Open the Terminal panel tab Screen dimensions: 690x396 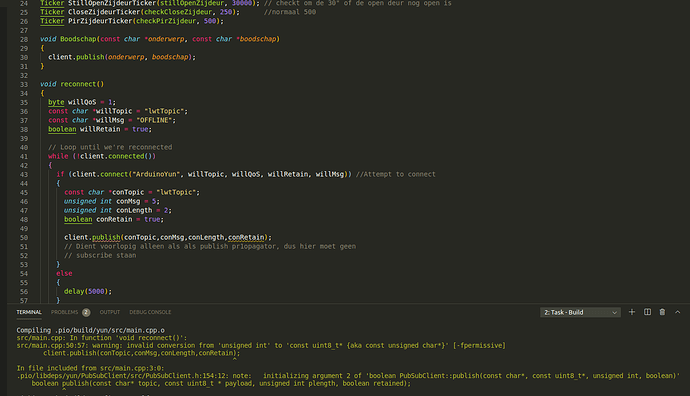click(29, 312)
